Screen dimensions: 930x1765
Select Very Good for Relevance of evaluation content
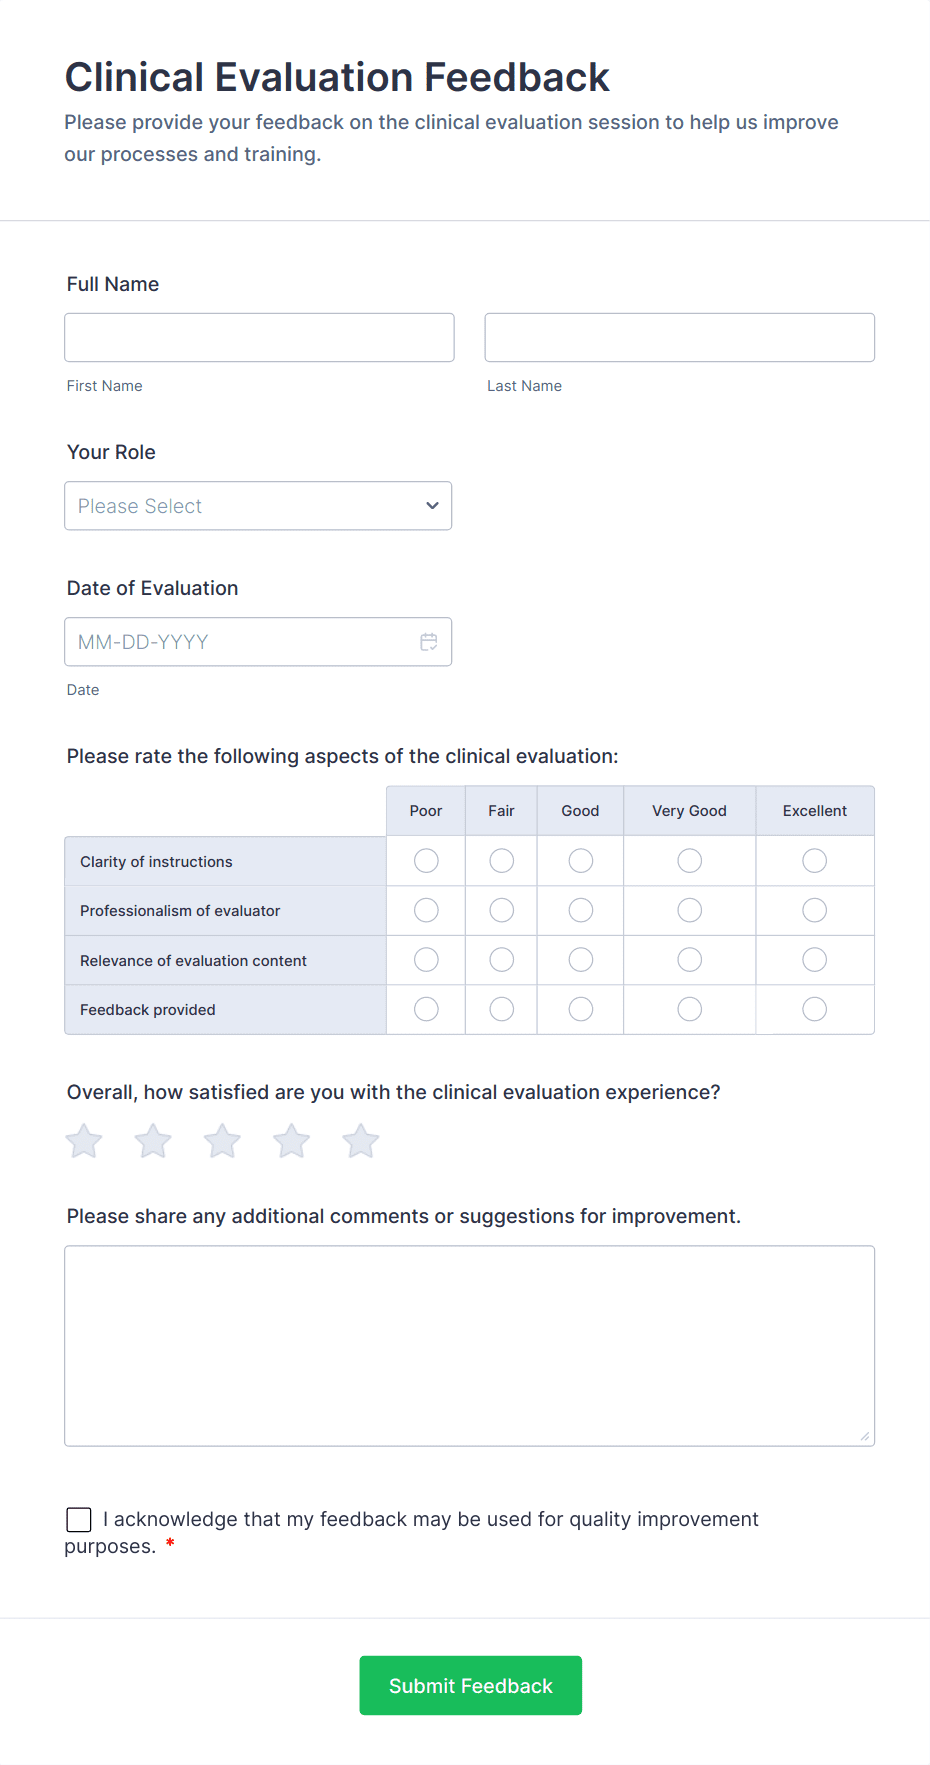[x=689, y=959]
